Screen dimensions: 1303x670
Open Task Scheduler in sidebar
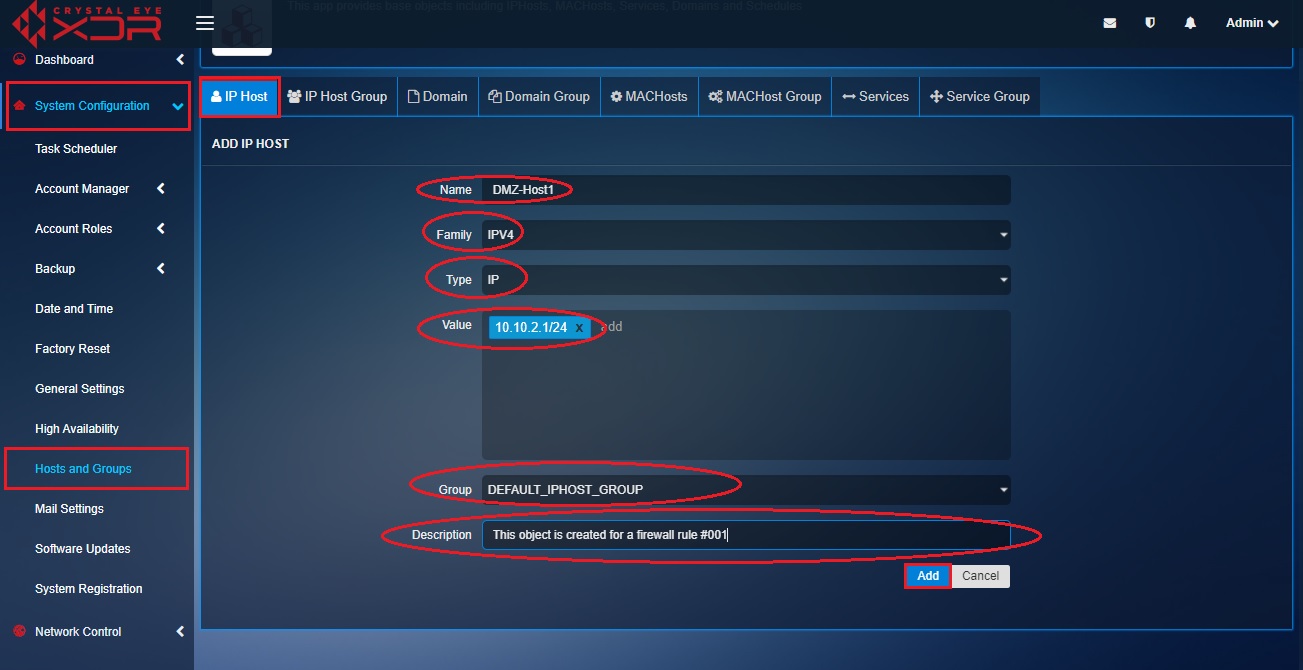coord(76,149)
